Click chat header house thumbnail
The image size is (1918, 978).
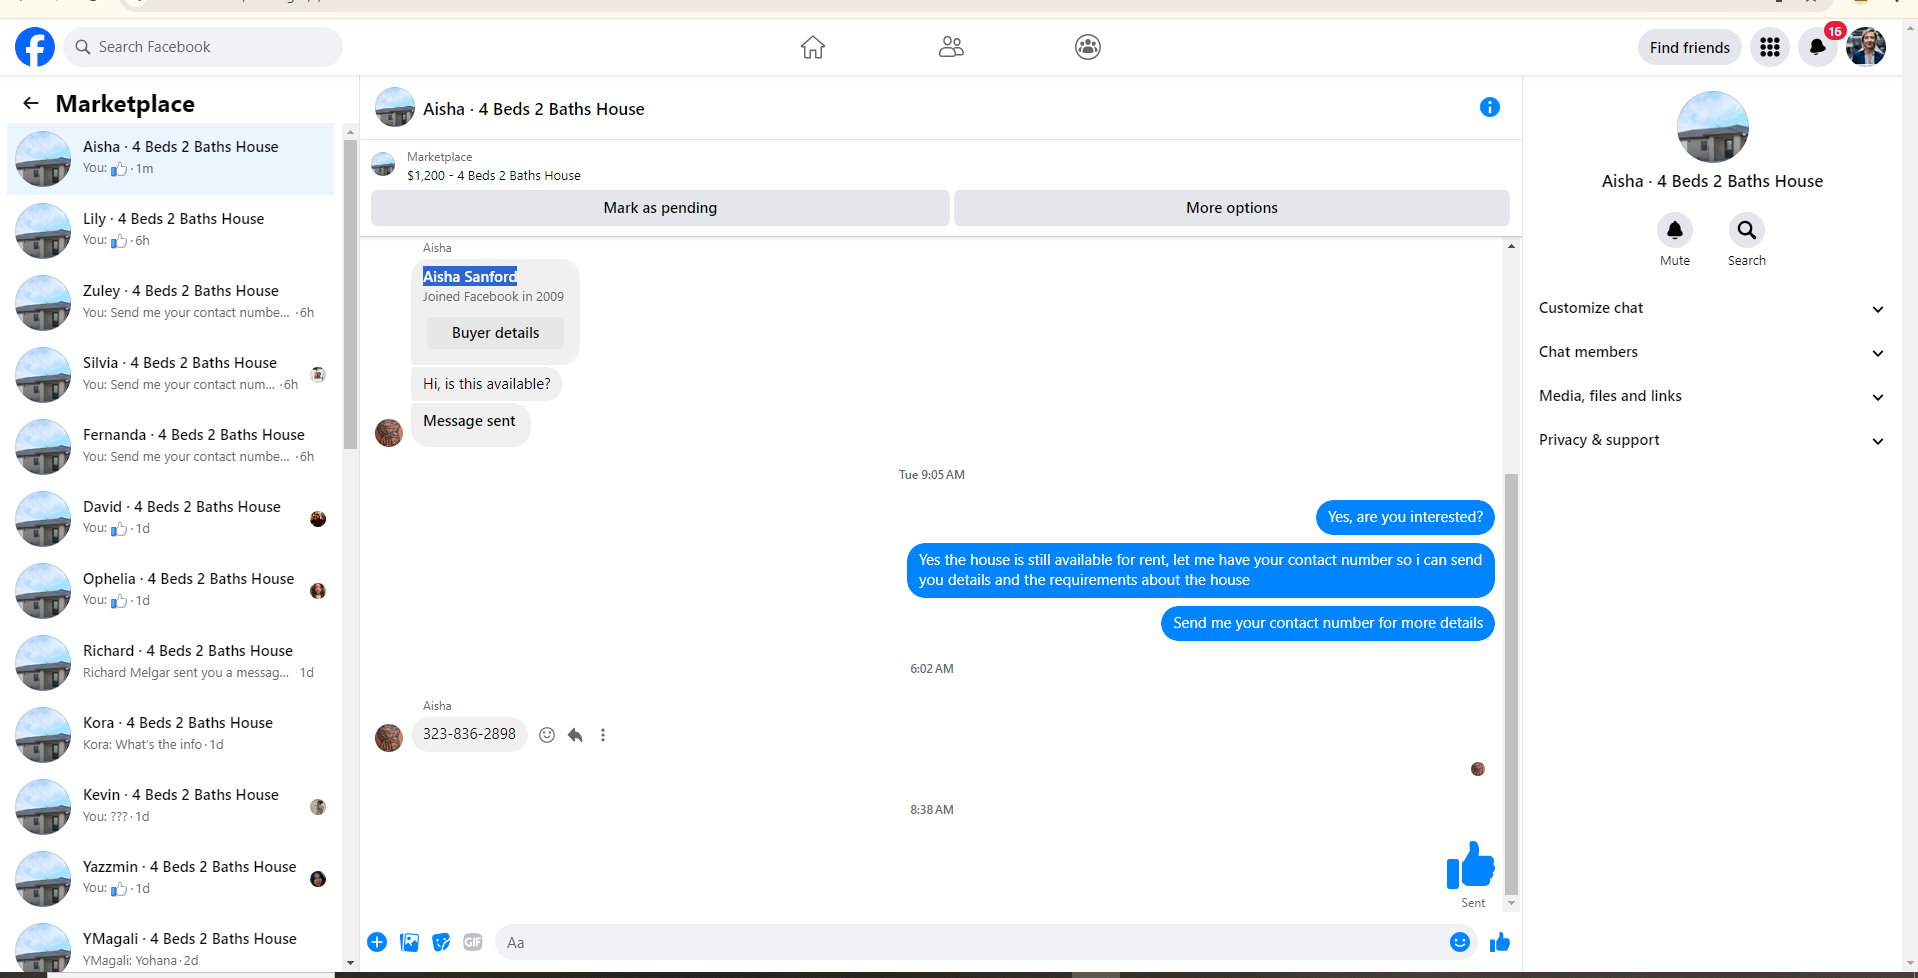coord(395,107)
